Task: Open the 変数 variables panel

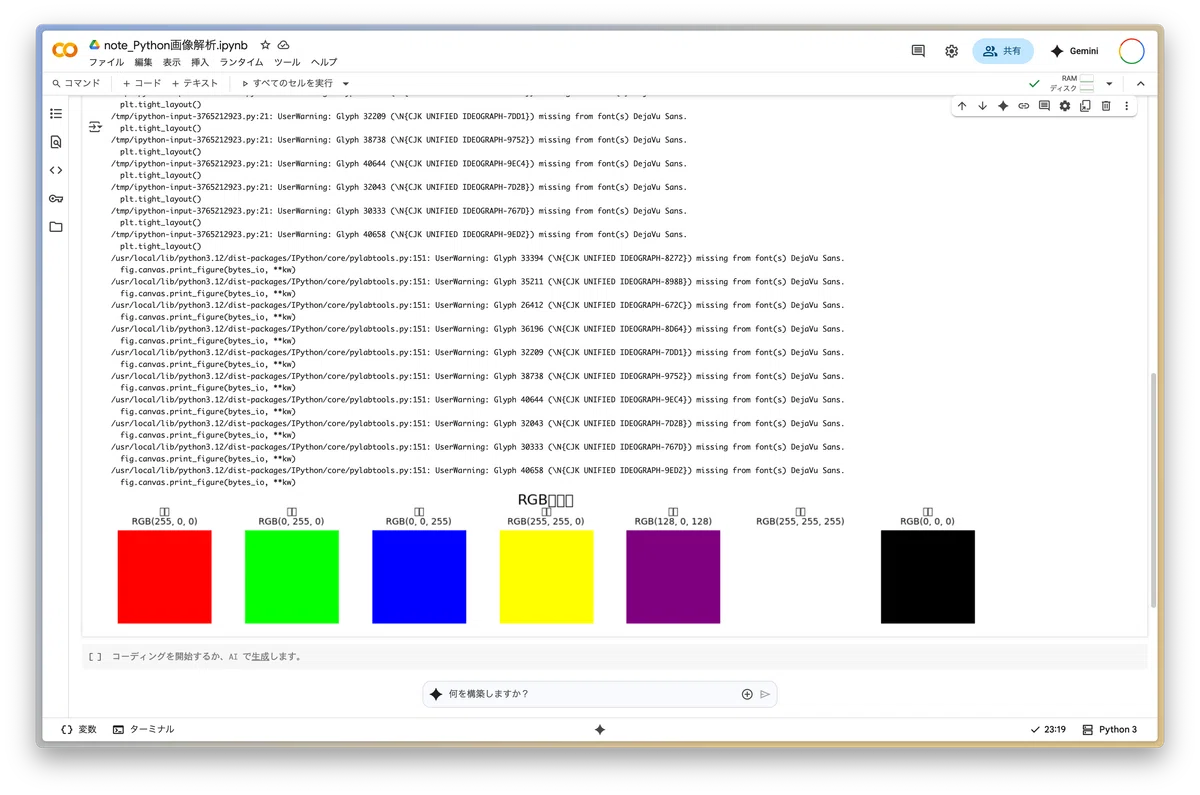Action: [79, 730]
